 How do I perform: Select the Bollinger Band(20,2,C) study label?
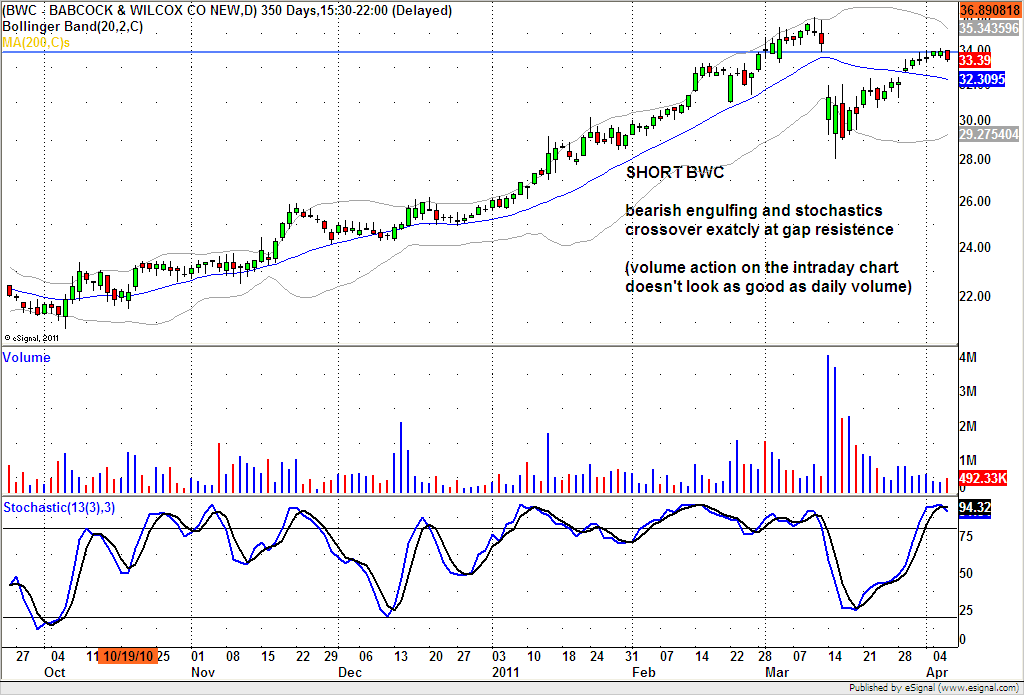pos(72,27)
